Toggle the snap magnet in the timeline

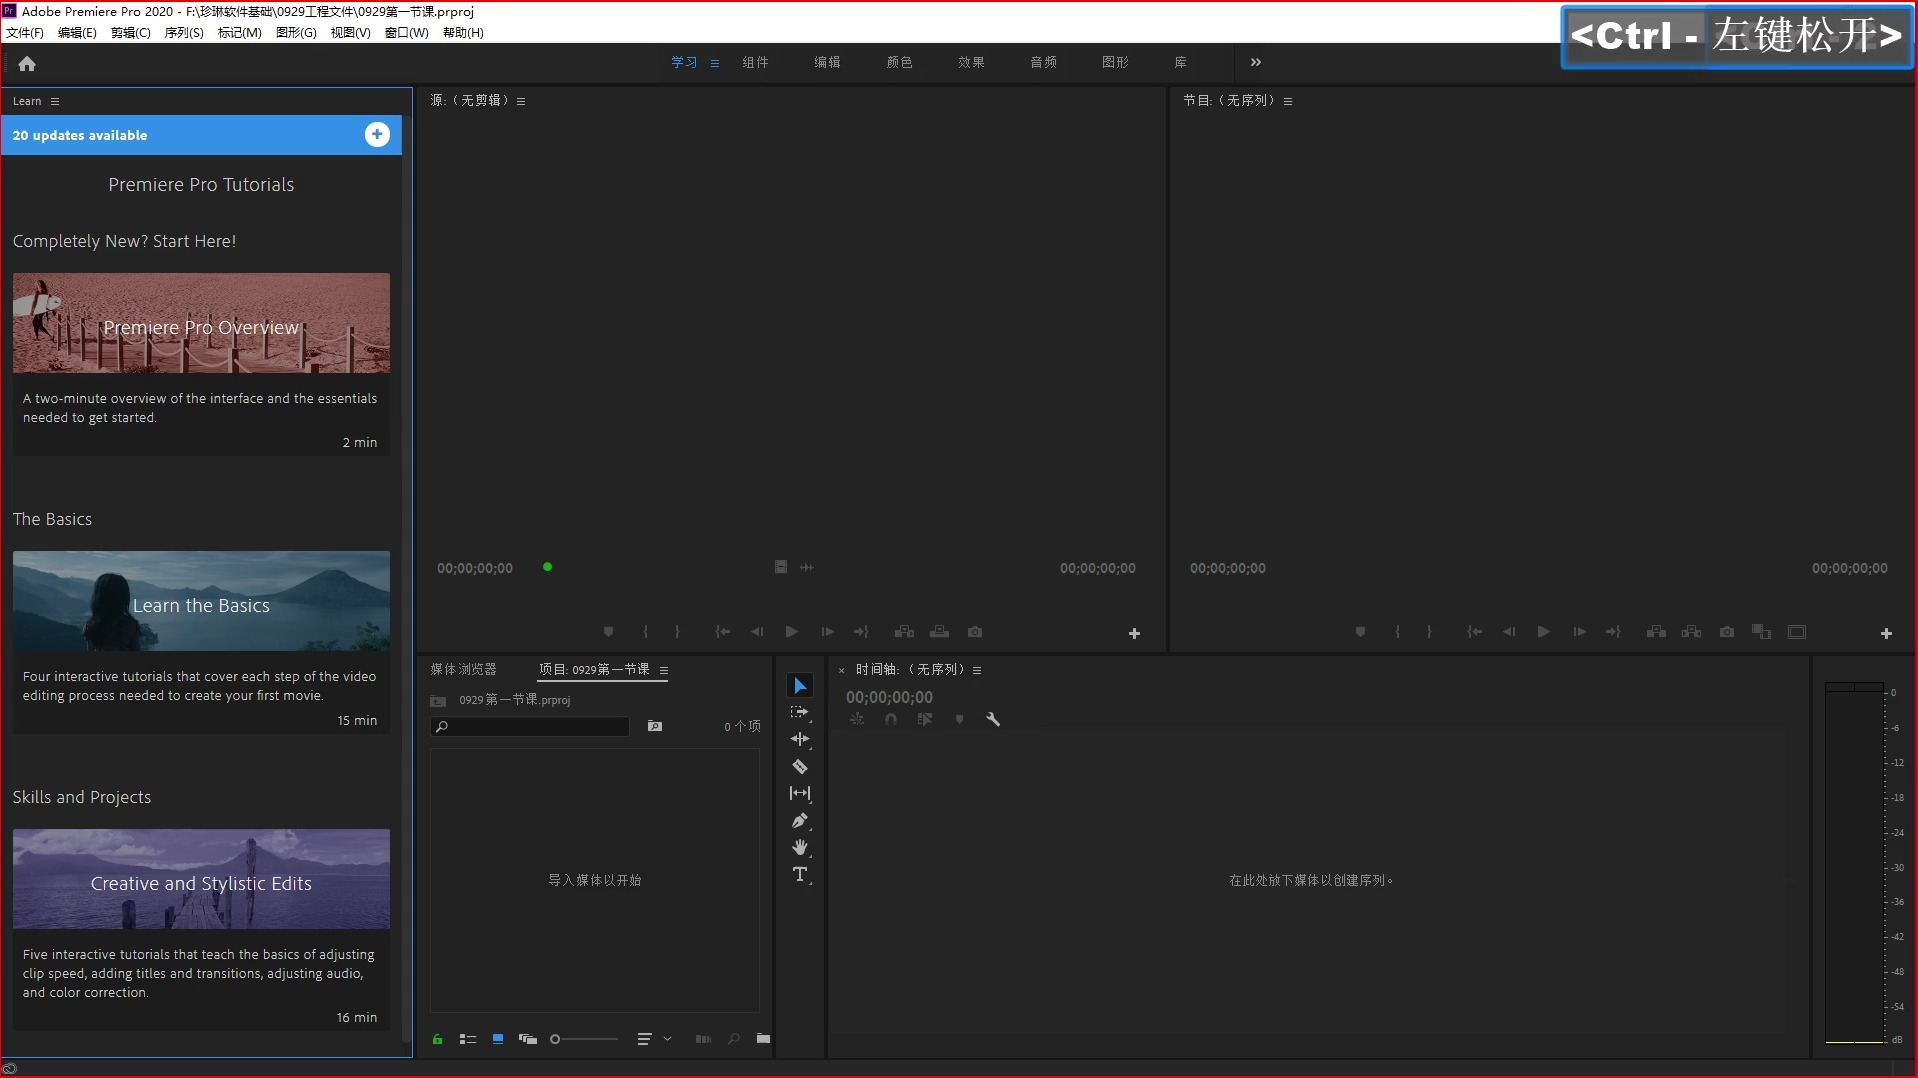pos(890,719)
